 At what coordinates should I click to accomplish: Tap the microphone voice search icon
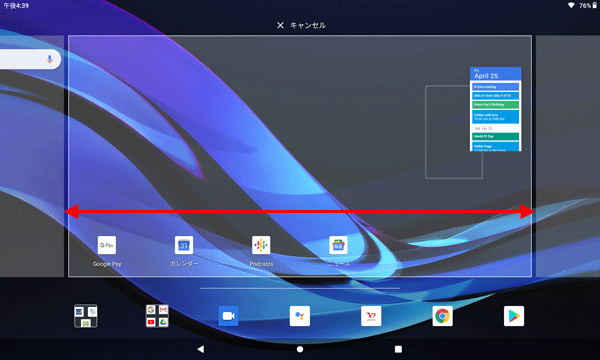49,59
